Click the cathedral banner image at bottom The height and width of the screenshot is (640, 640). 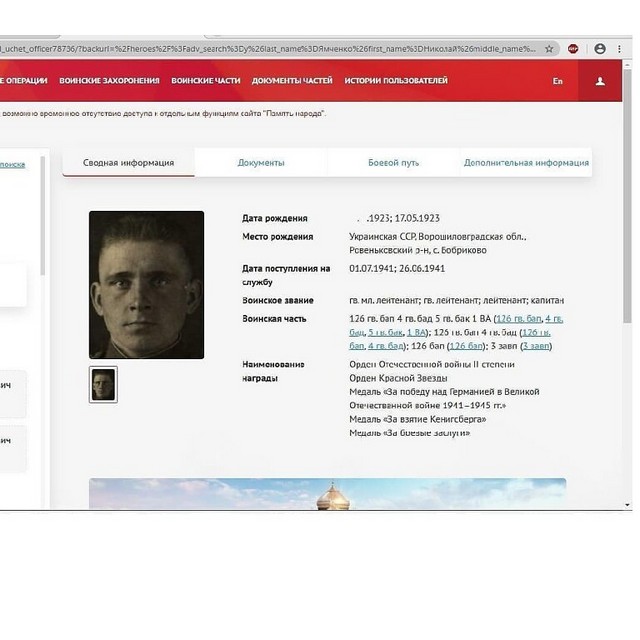click(x=327, y=493)
